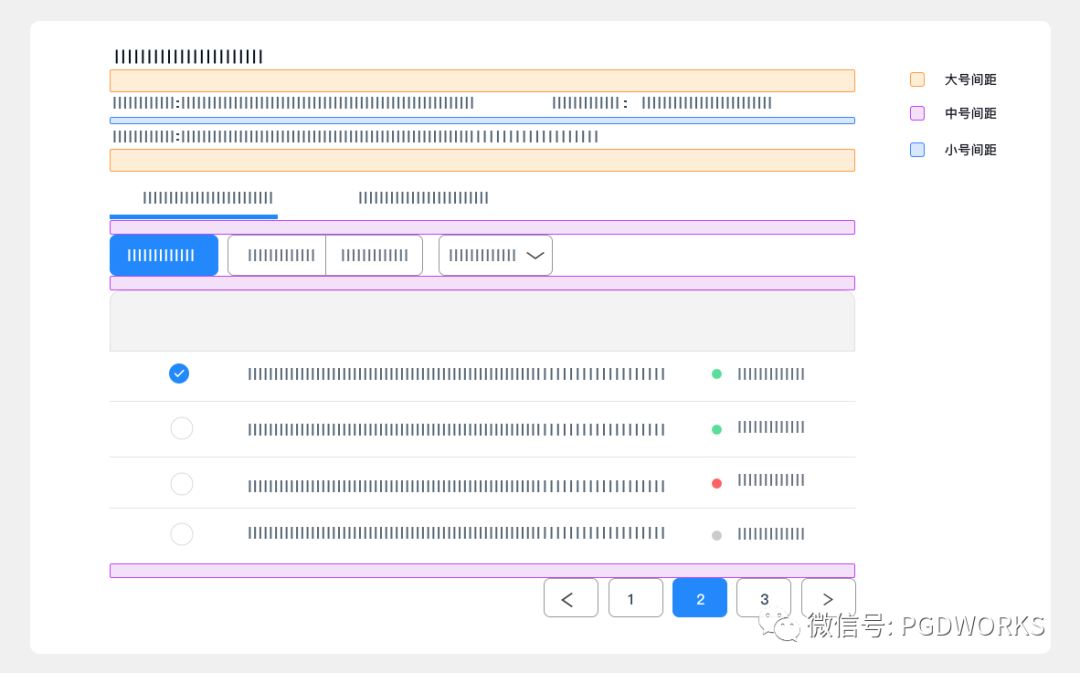
Task: Select the second row's empty circle checkbox
Action: (x=181, y=429)
